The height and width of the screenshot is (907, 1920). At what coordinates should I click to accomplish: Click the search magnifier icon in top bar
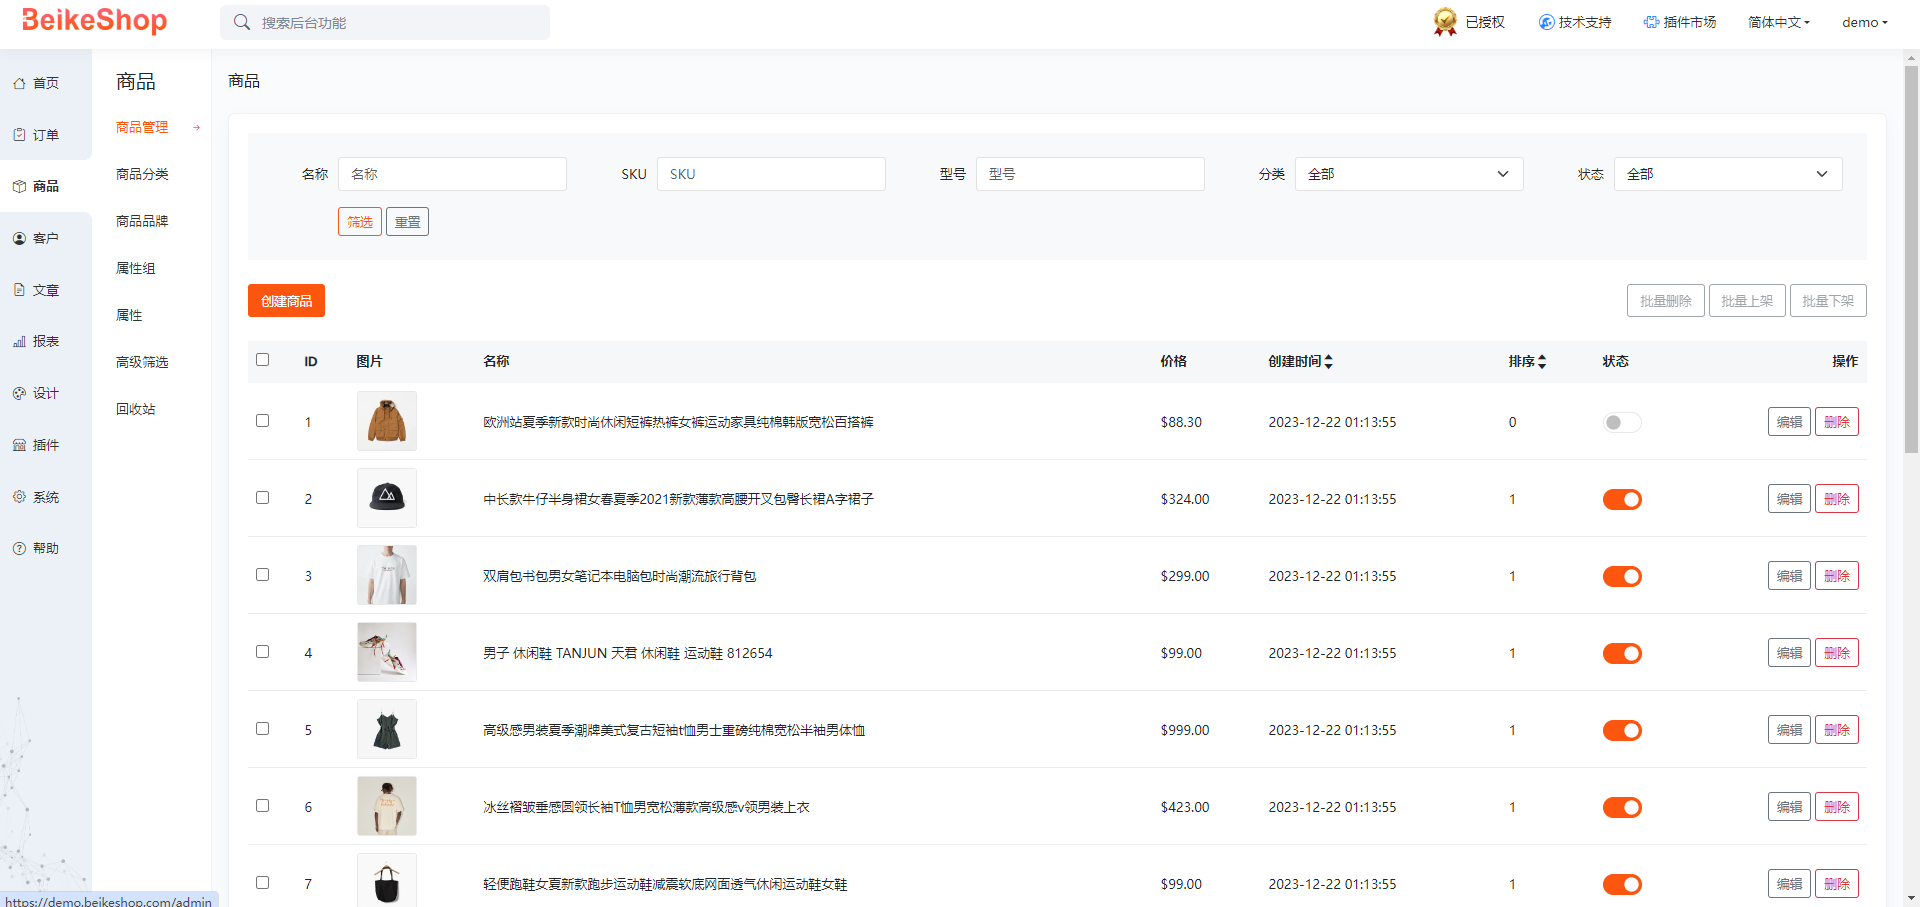click(242, 22)
